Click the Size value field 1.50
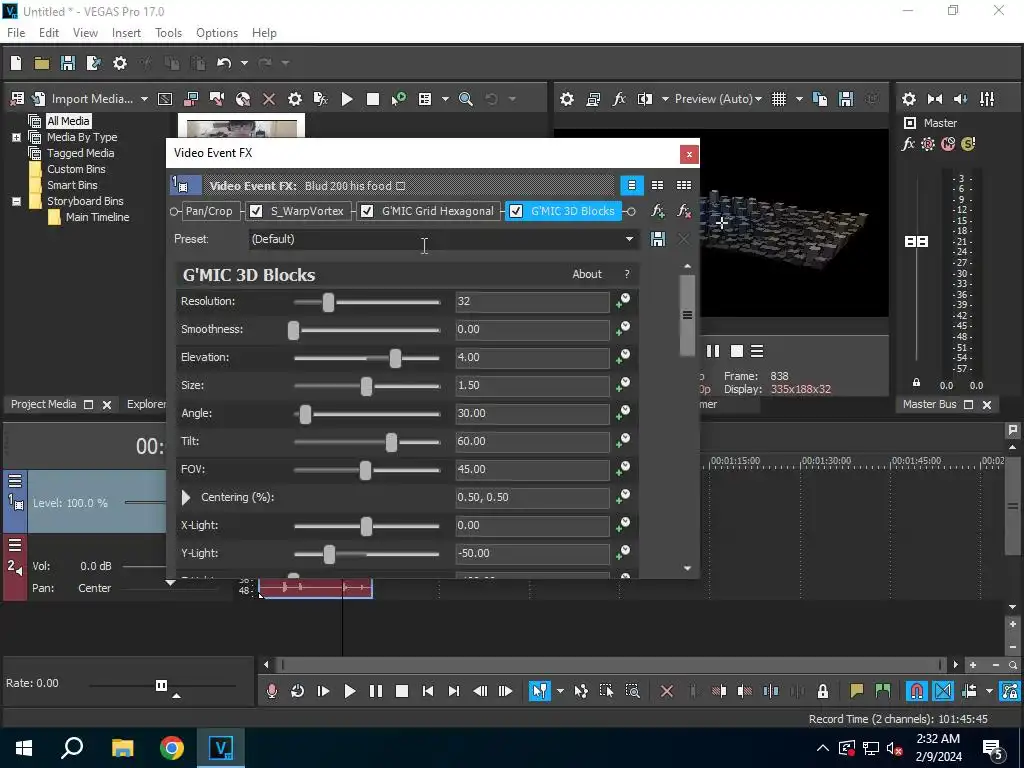 532,385
